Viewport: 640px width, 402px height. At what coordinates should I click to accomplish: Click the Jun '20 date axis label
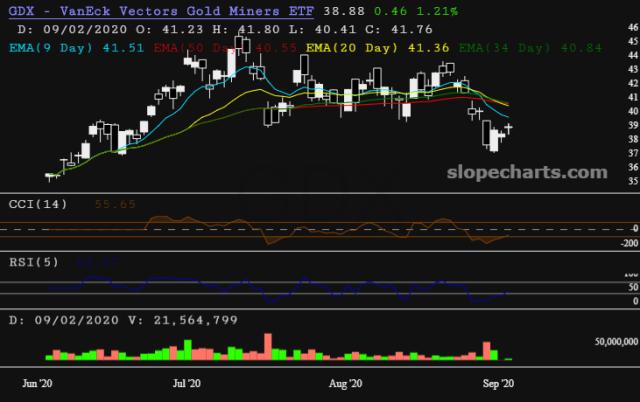coord(37,384)
